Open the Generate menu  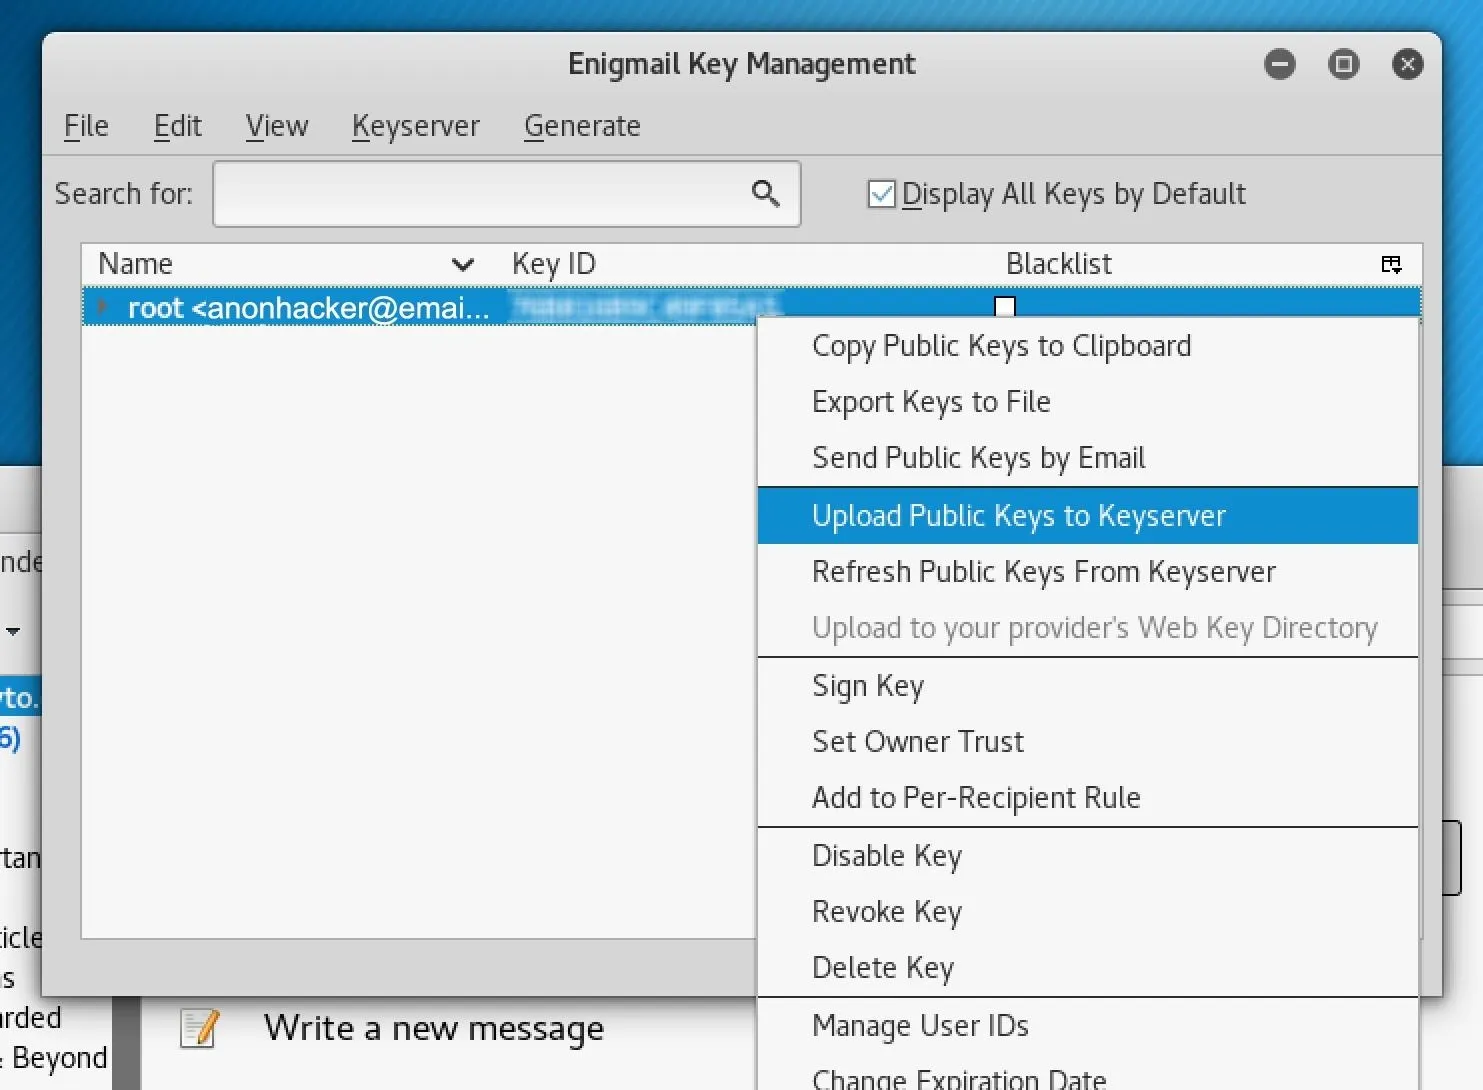tap(582, 126)
